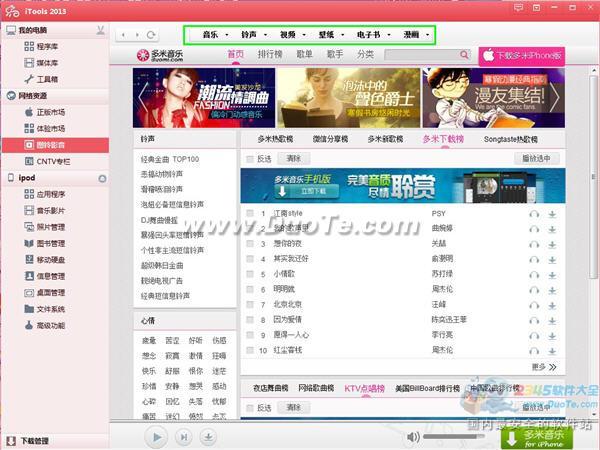
Task: Open 文件系统 under ipod
Action: [45, 309]
